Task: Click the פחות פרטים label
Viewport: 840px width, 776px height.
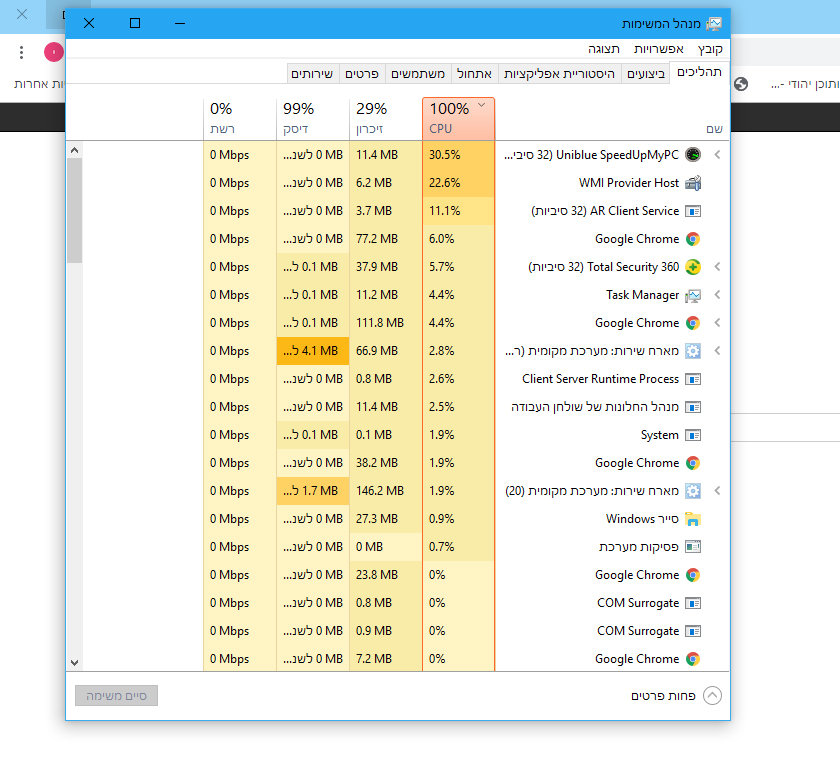Action: [x=663, y=696]
